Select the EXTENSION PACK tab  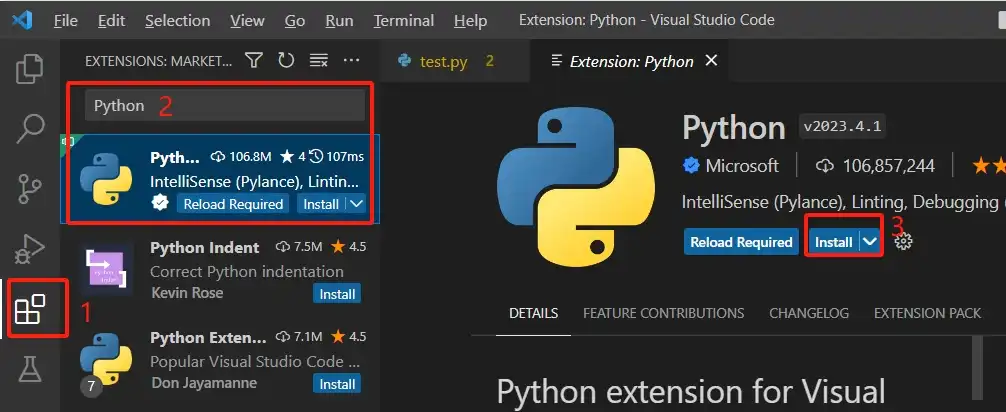click(927, 313)
